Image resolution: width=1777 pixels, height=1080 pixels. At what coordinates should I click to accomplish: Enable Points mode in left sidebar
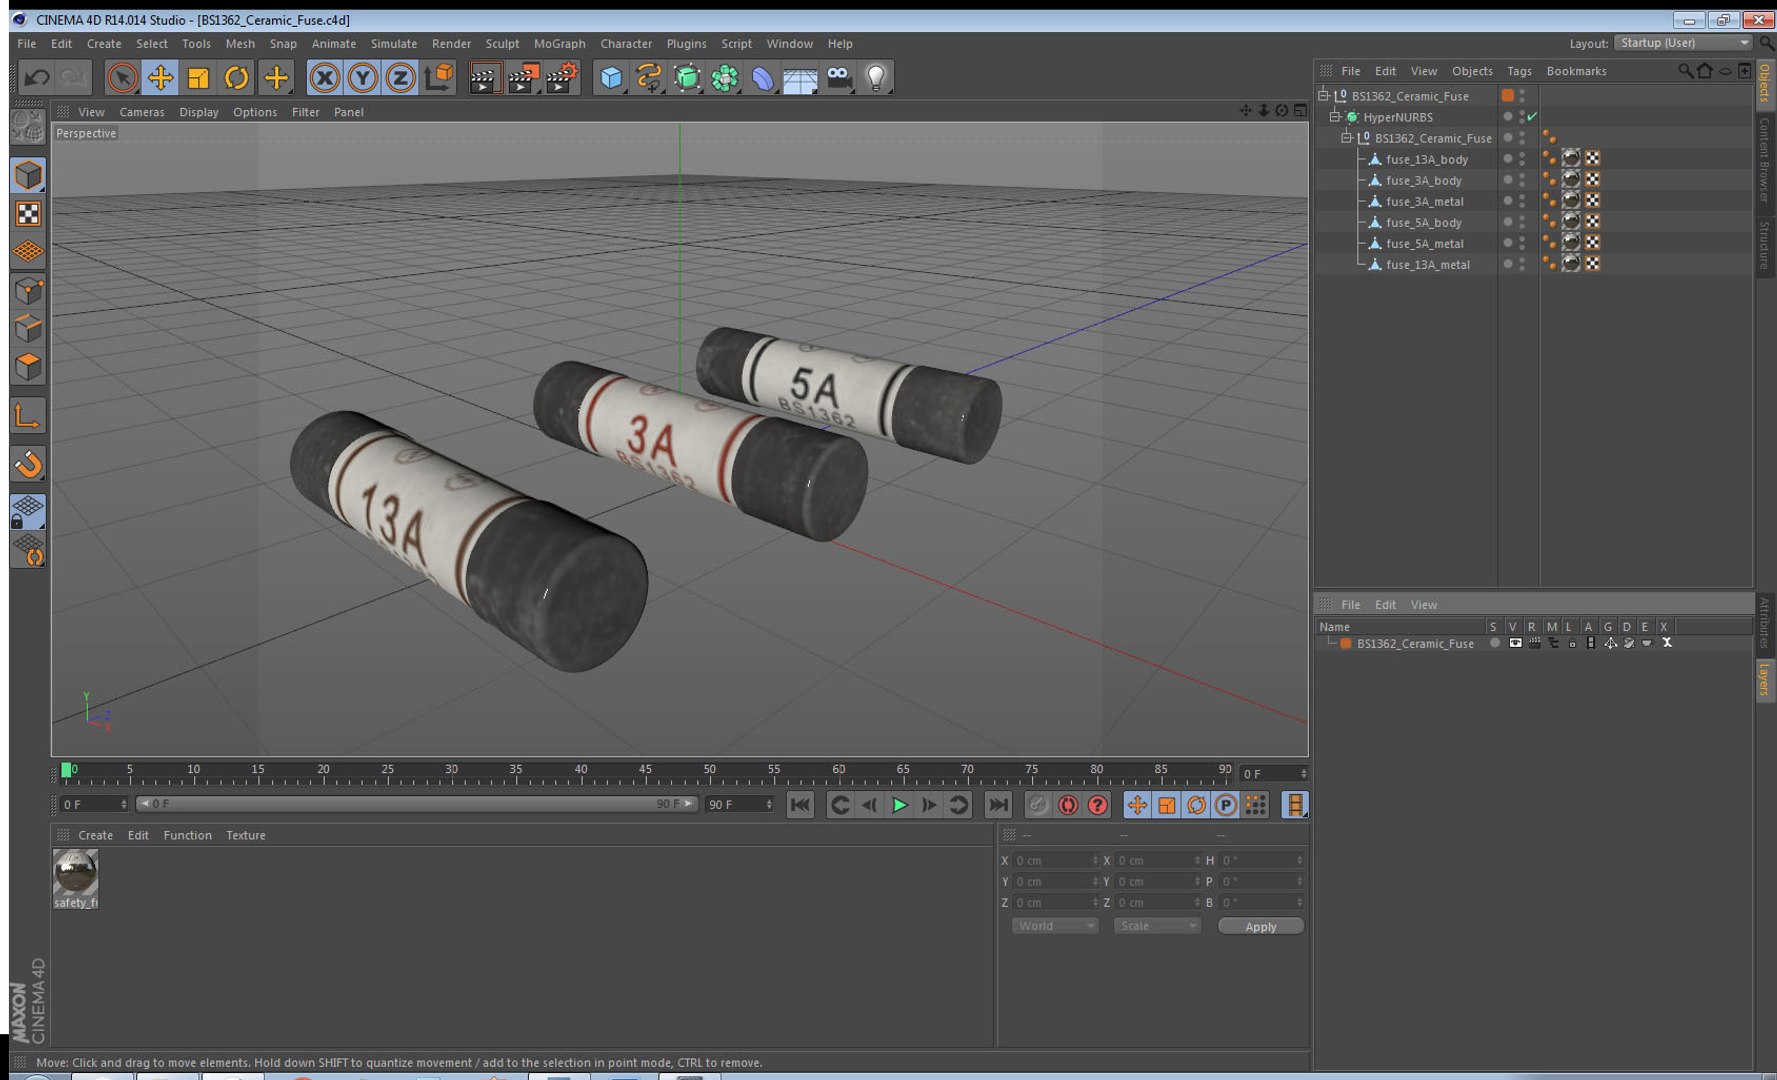(28, 290)
